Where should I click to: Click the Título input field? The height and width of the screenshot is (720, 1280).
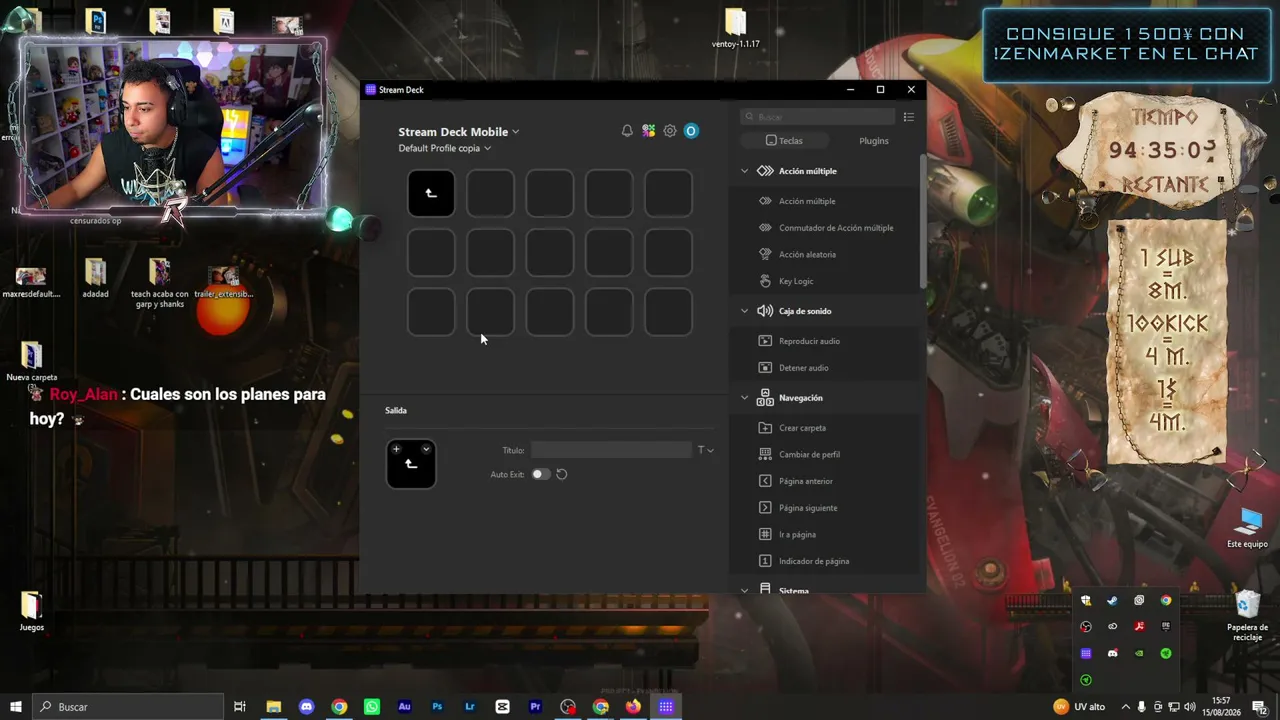611,450
